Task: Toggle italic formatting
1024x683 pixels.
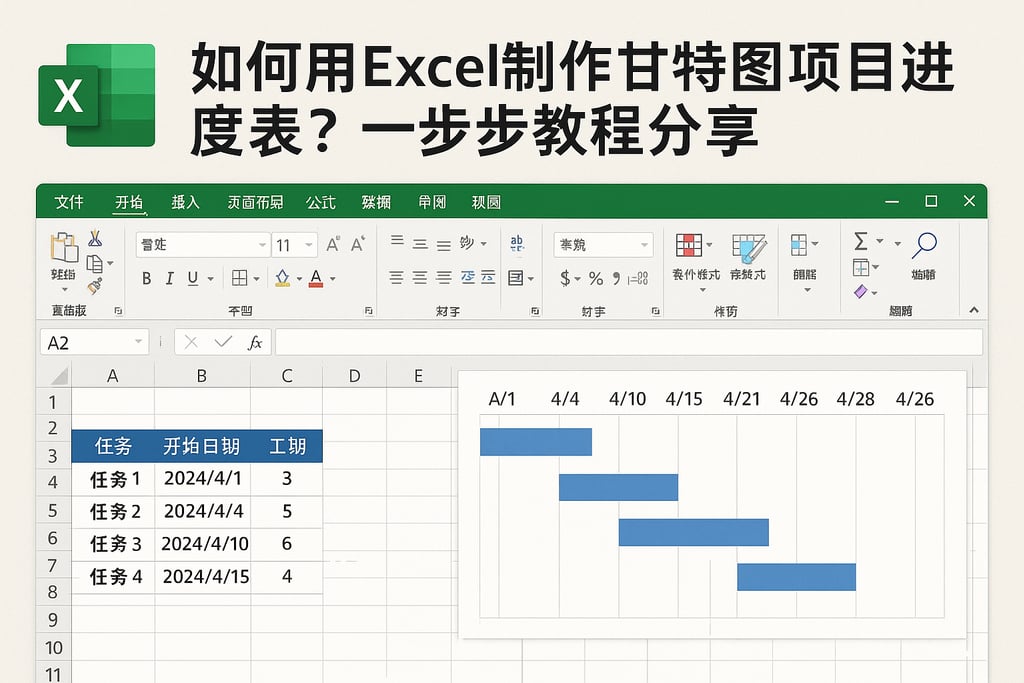Action: click(170, 278)
